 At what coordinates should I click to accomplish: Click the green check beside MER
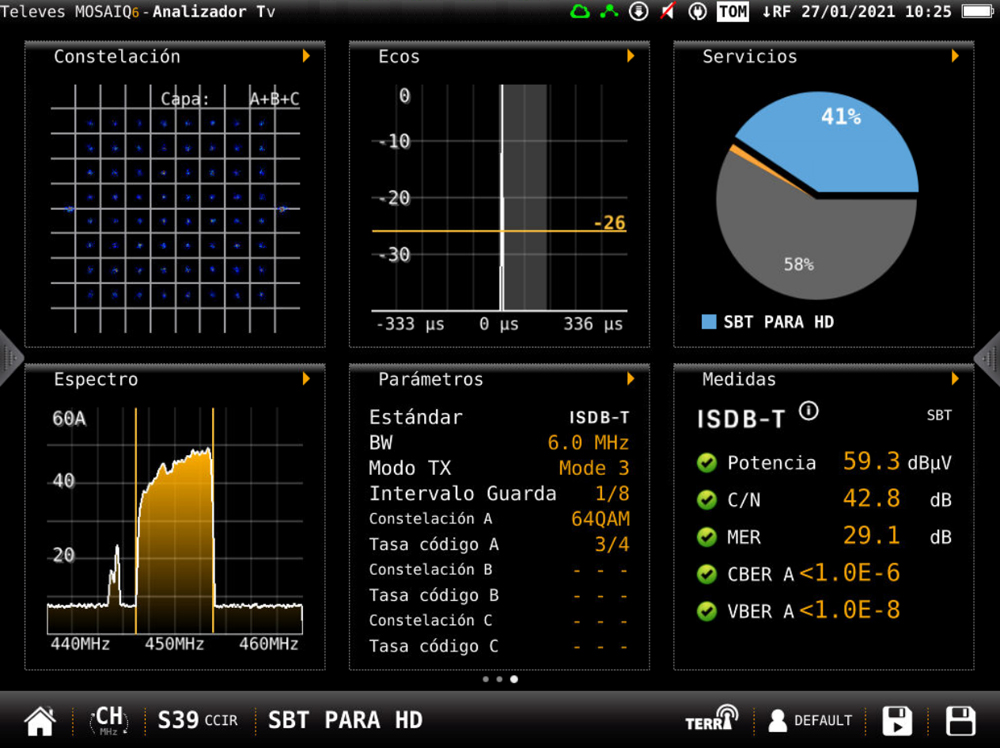707,537
